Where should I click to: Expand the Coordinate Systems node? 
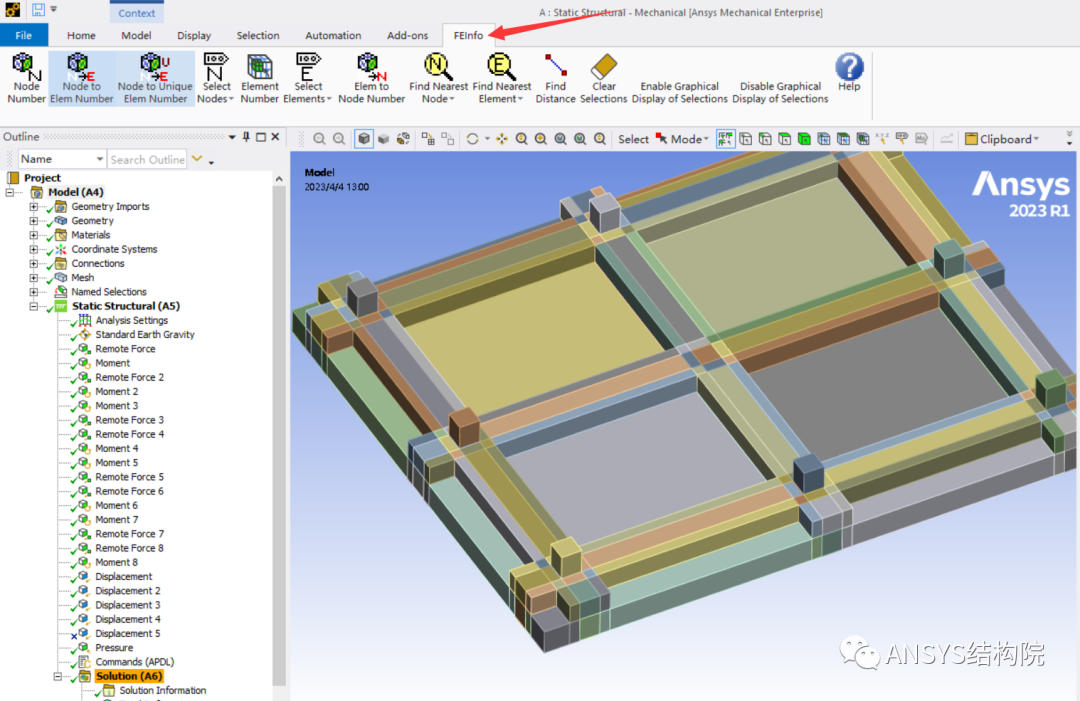coord(34,249)
